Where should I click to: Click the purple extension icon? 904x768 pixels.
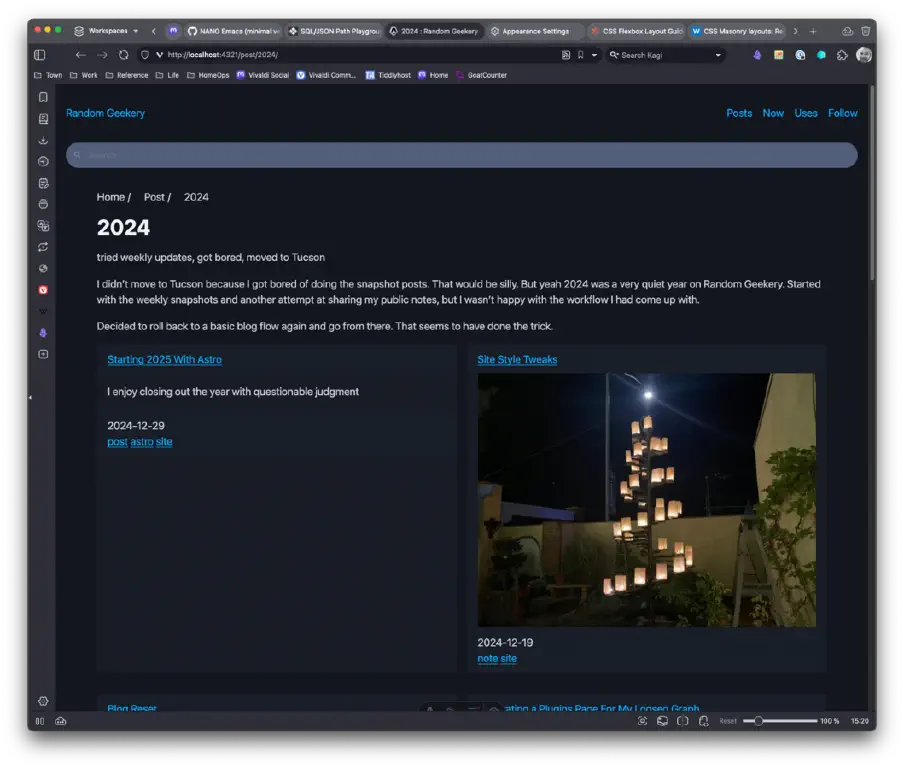(x=757, y=55)
